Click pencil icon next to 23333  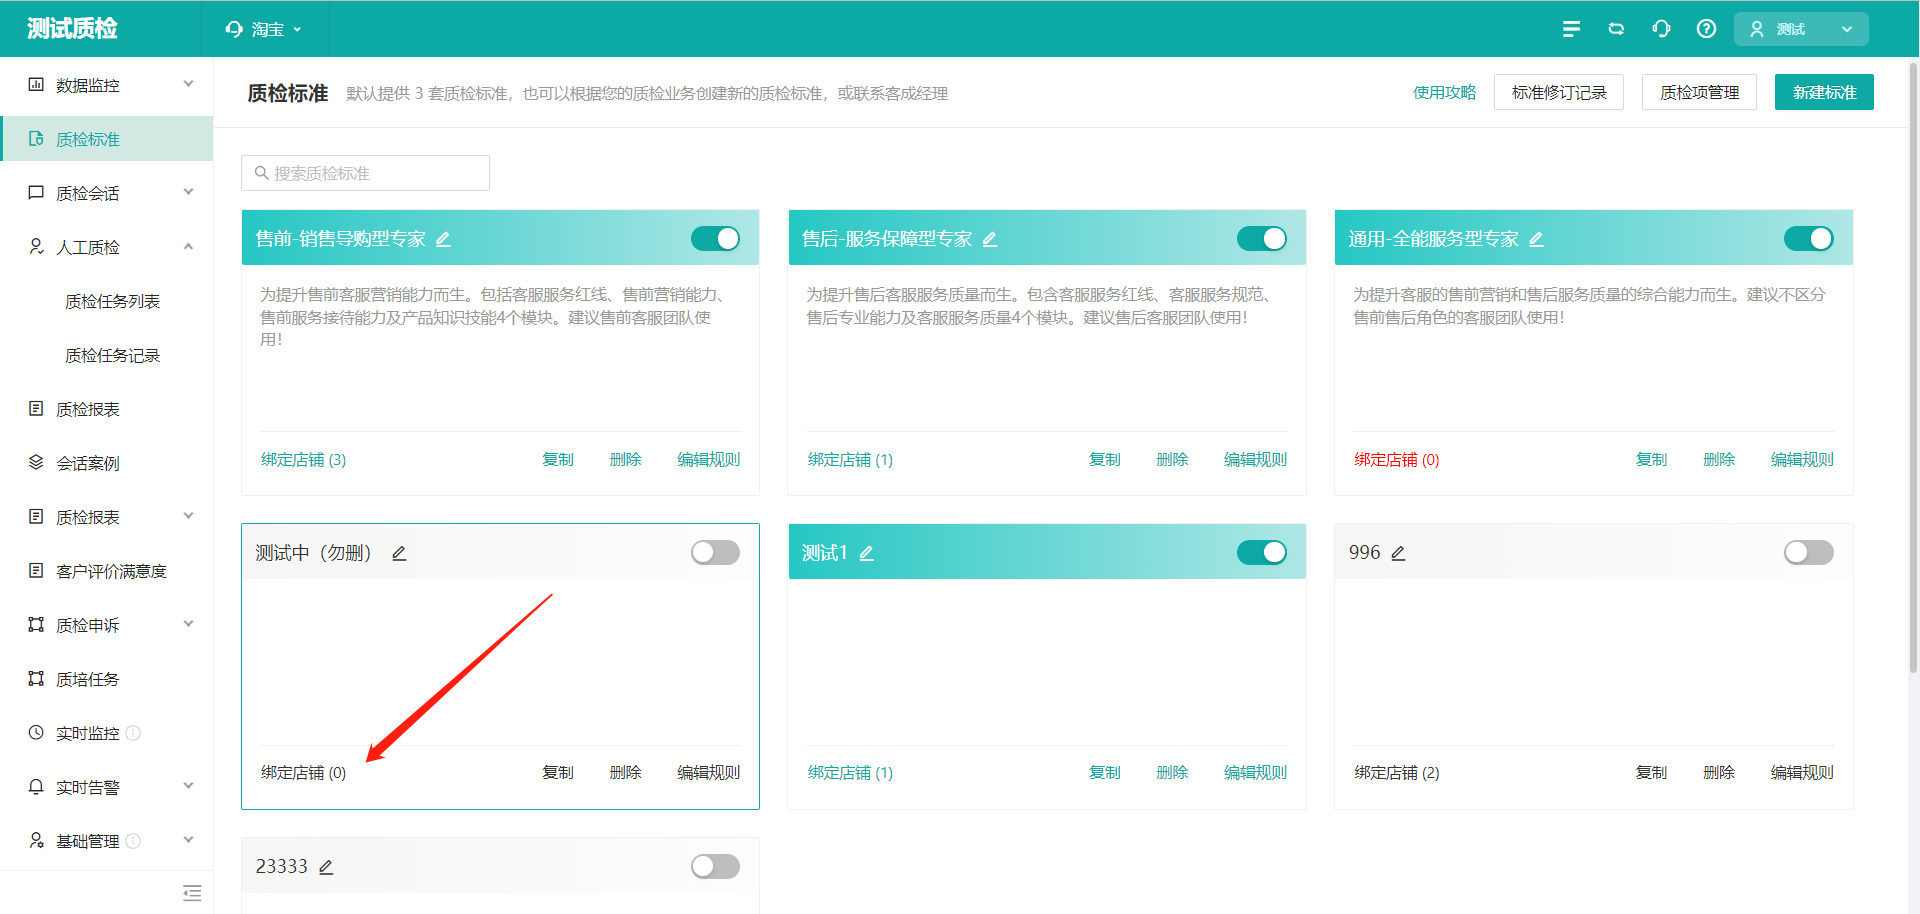326,867
